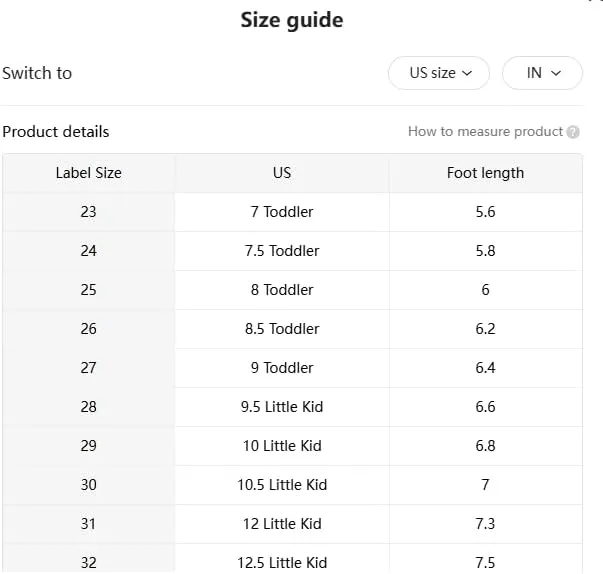Click the chevron beside IN
The width and height of the screenshot is (603, 574).
(556, 73)
